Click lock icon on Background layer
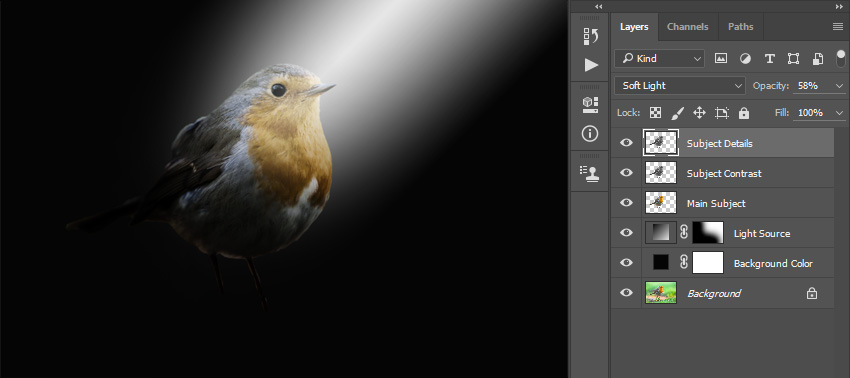The height and width of the screenshot is (378, 850). coord(812,293)
